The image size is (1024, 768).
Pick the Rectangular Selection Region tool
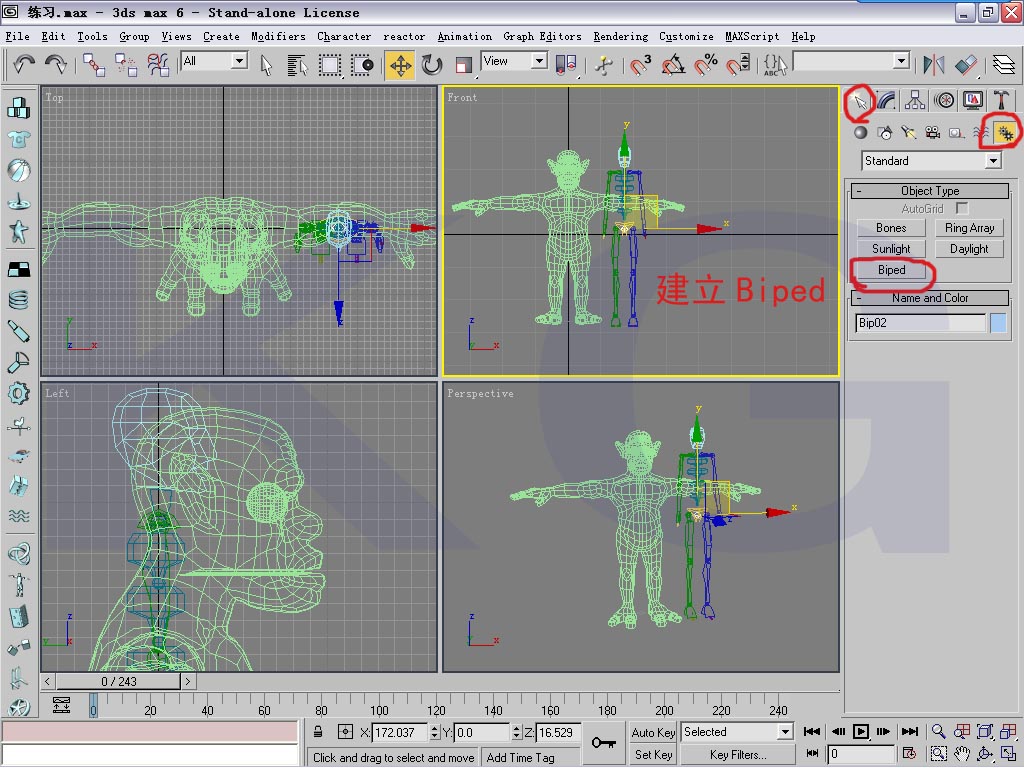click(329, 65)
